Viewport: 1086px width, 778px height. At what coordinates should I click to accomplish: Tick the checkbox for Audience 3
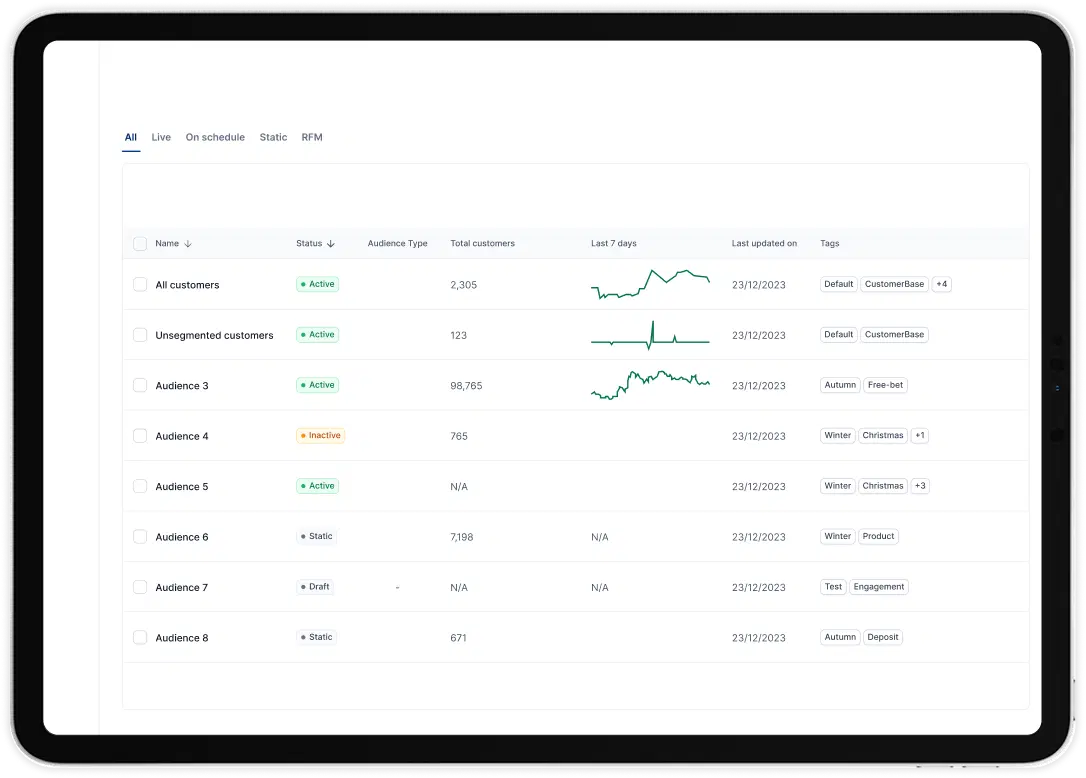[x=140, y=385]
